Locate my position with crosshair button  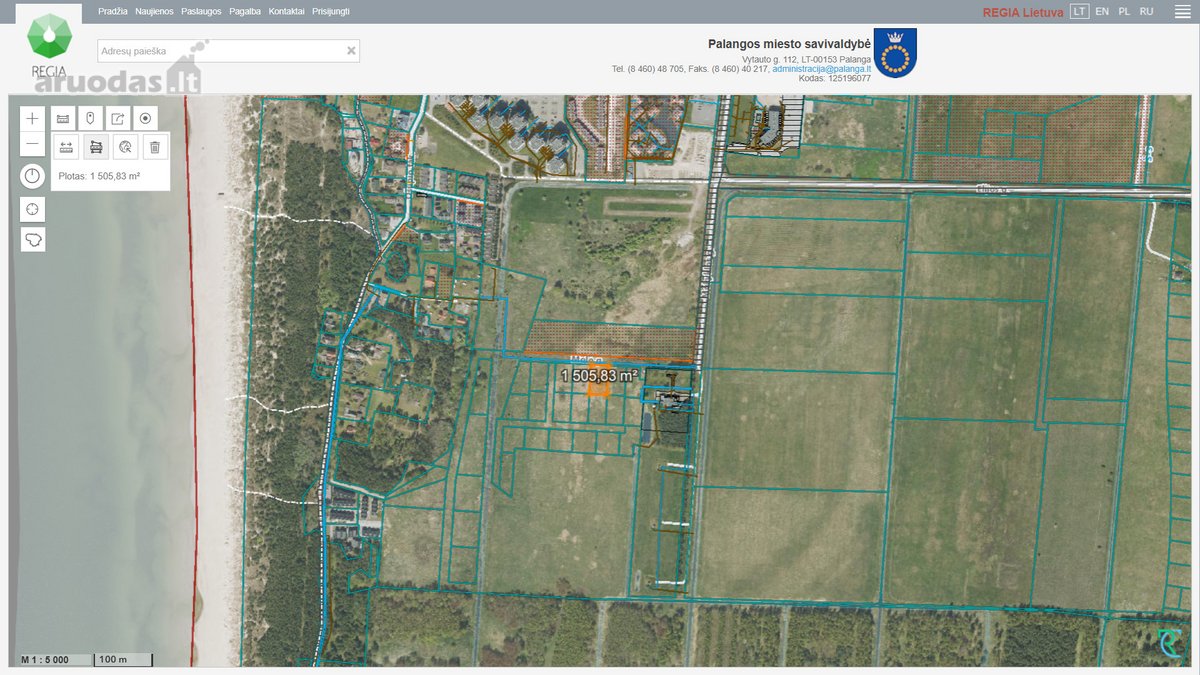tap(33, 209)
